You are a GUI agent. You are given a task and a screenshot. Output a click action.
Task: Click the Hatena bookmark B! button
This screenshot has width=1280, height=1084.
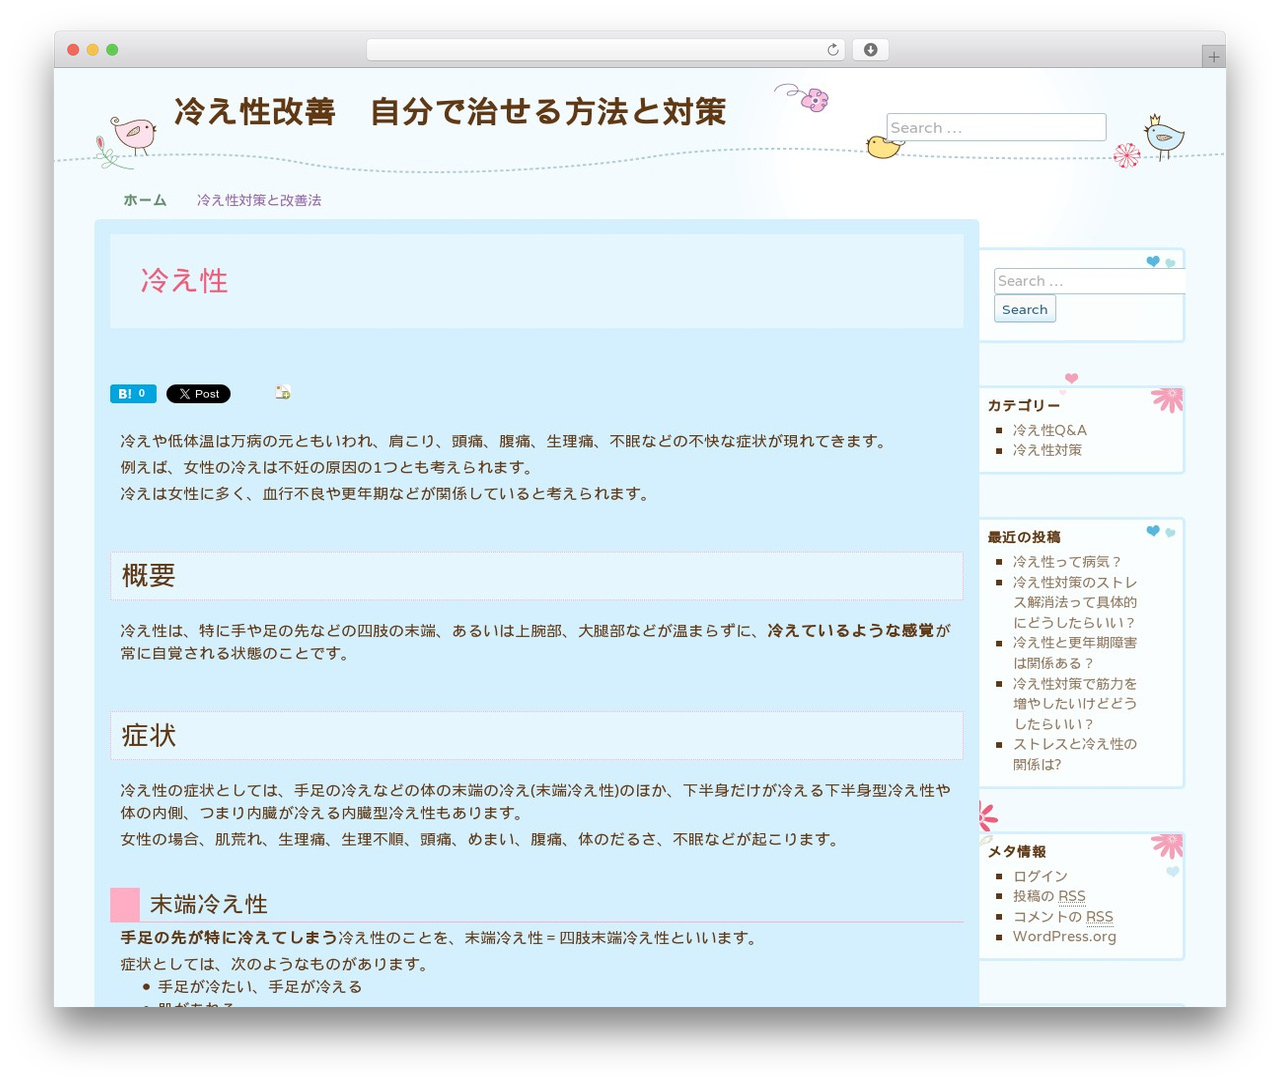click(133, 394)
